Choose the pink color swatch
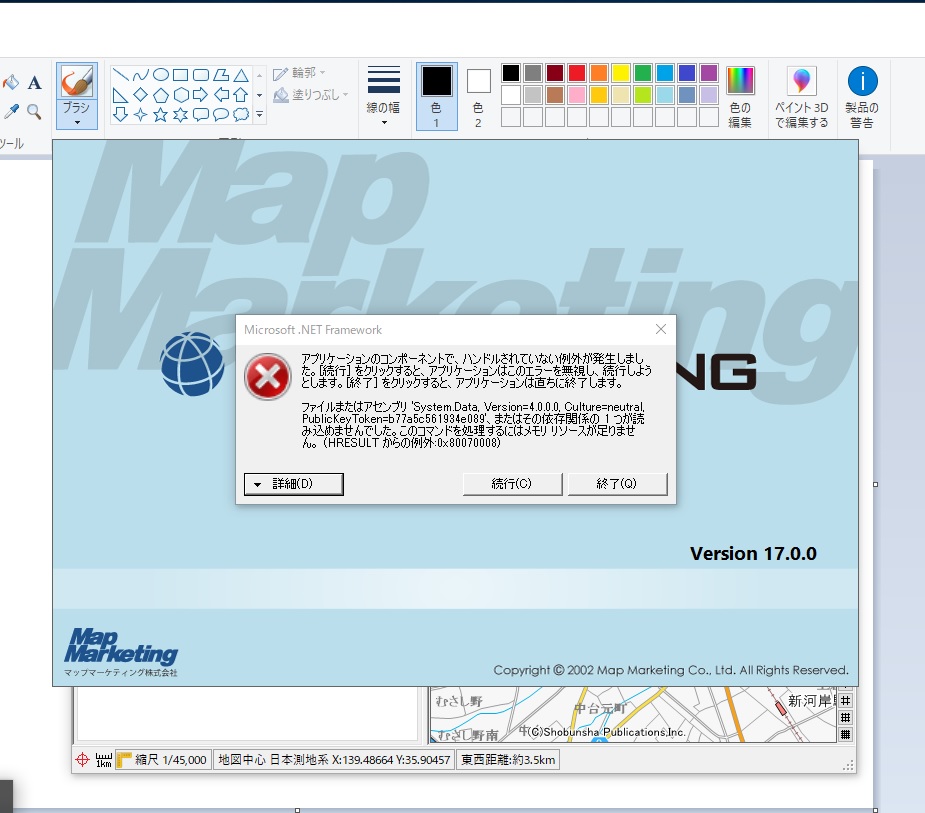The width and height of the screenshot is (925, 813). pos(577,95)
